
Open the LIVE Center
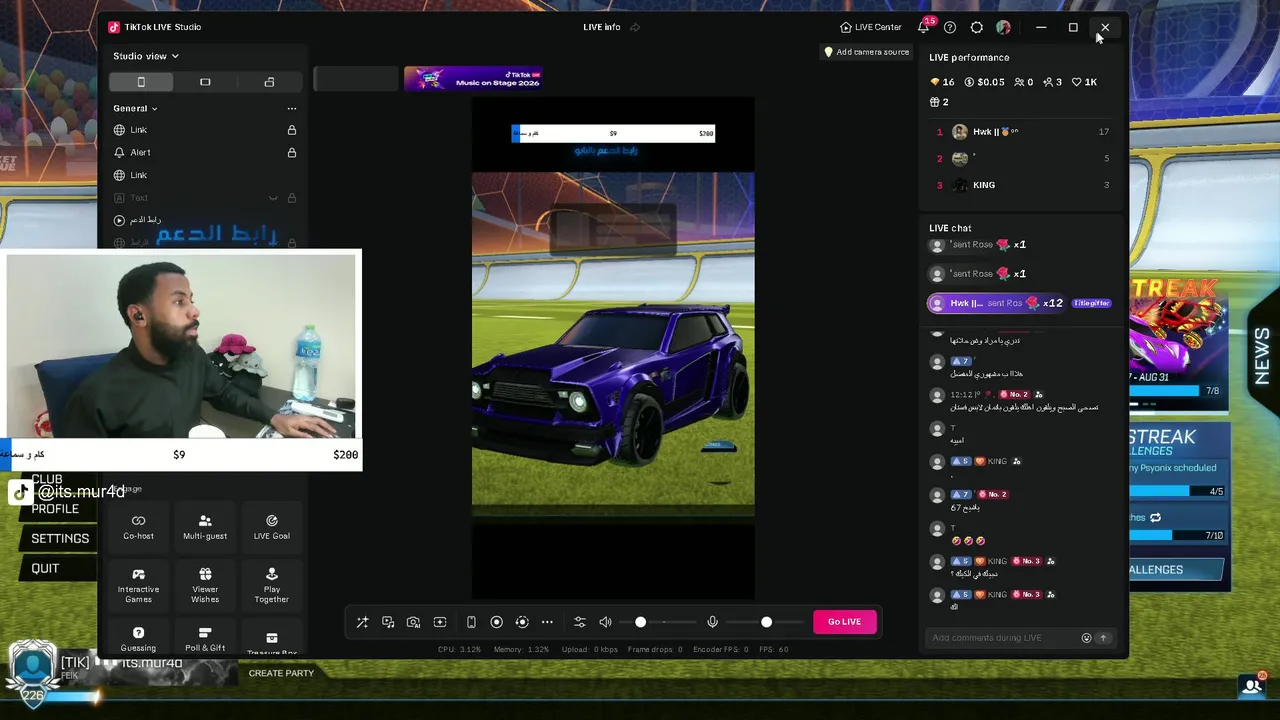tap(870, 27)
